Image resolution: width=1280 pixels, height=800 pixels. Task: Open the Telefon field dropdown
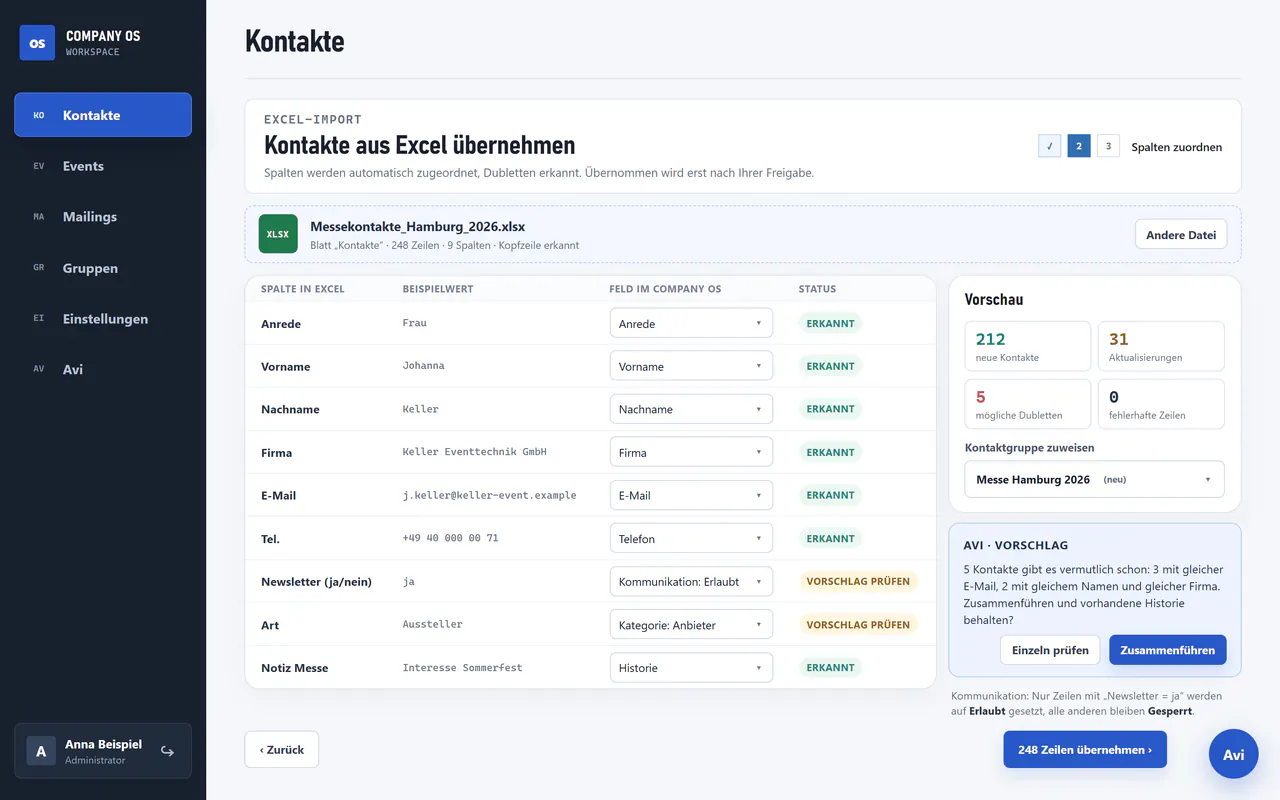tap(691, 538)
